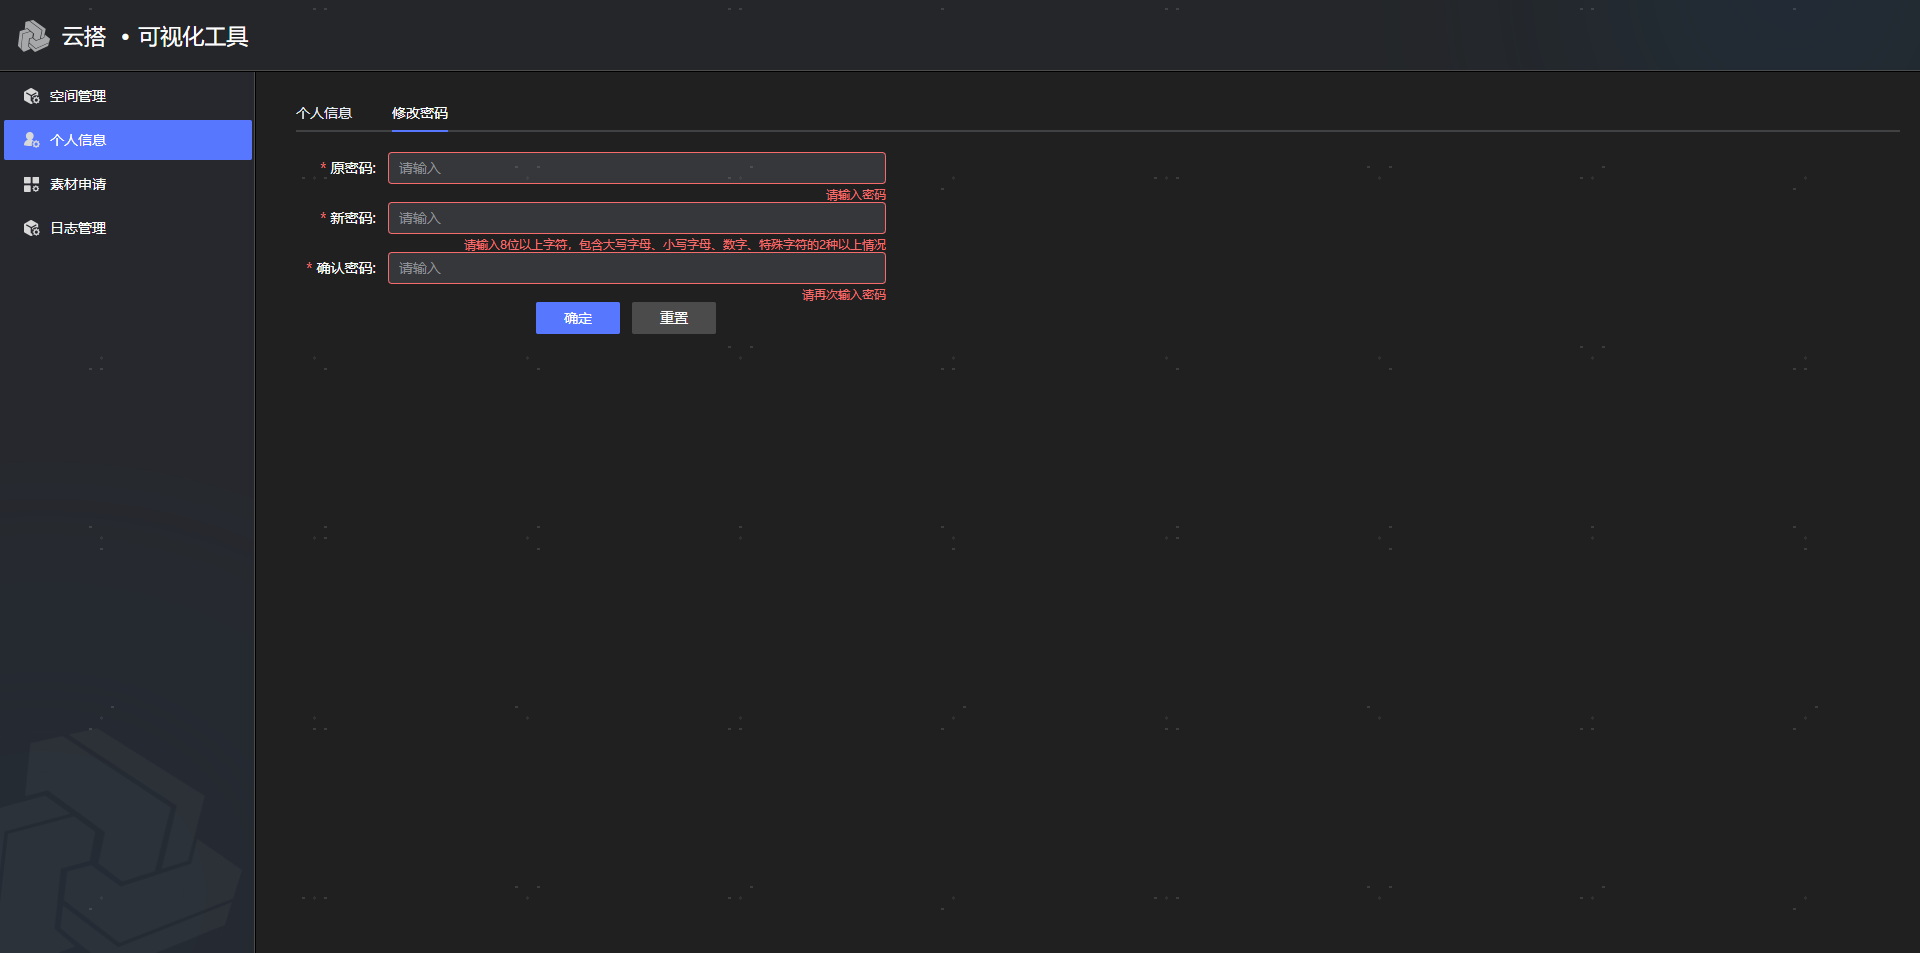Click the cube icon beside 空间管理
This screenshot has height=953, width=1920.
tap(31, 96)
